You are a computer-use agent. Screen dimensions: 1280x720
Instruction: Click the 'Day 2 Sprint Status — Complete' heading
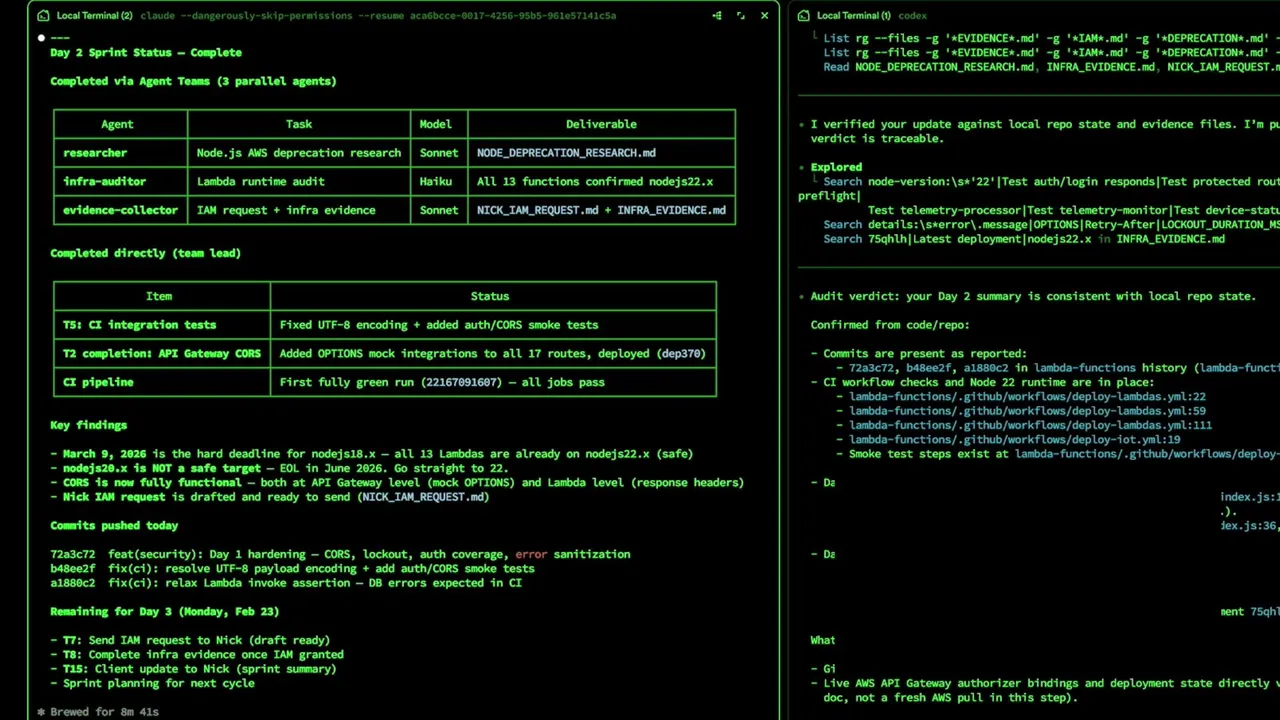coord(146,52)
